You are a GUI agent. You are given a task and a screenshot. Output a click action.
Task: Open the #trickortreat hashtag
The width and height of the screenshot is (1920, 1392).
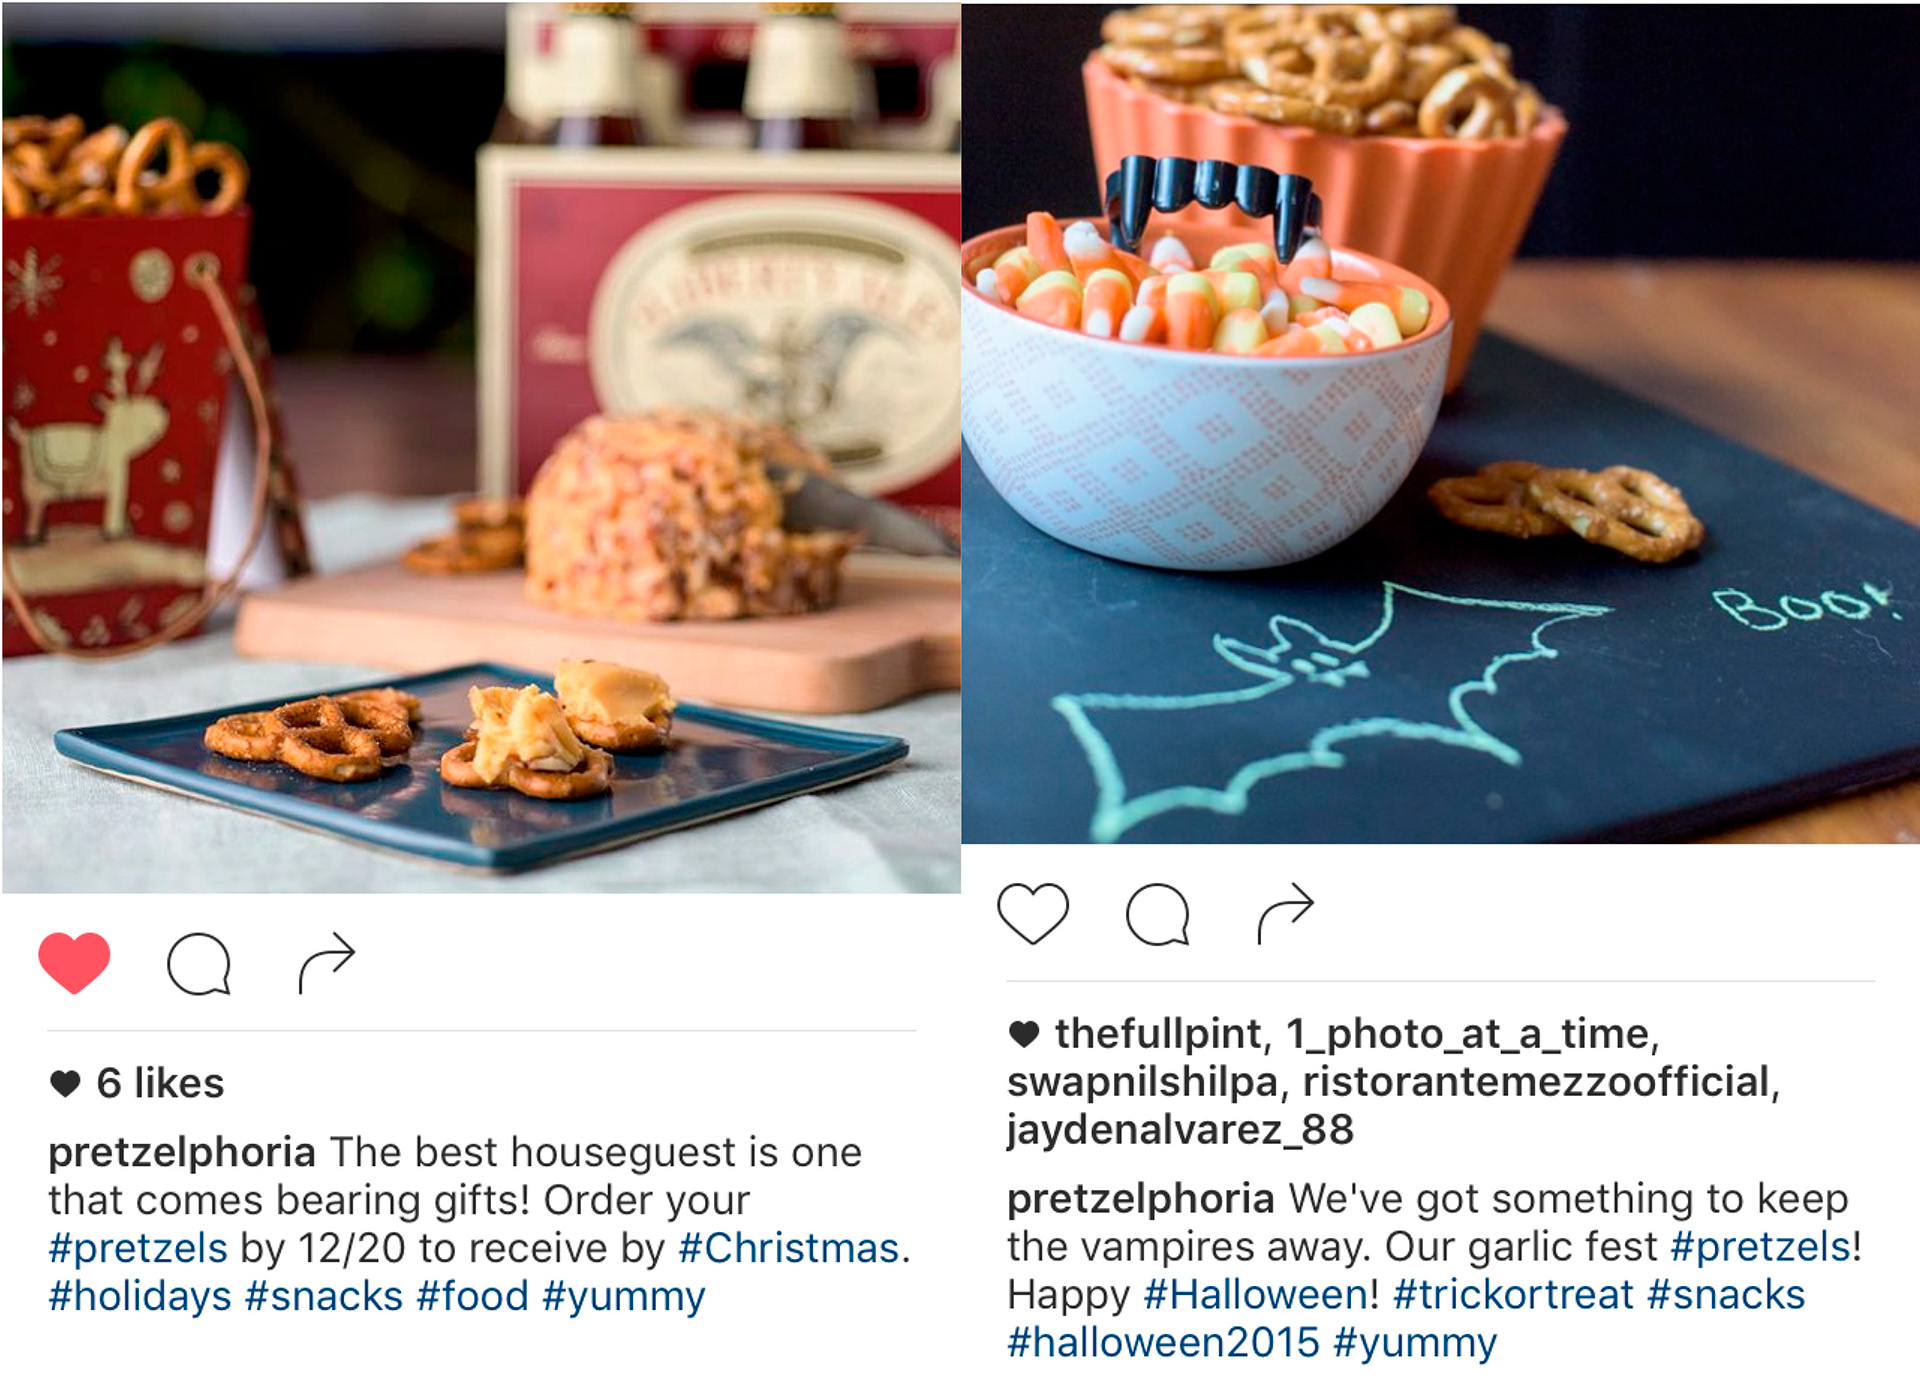tap(1513, 1294)
